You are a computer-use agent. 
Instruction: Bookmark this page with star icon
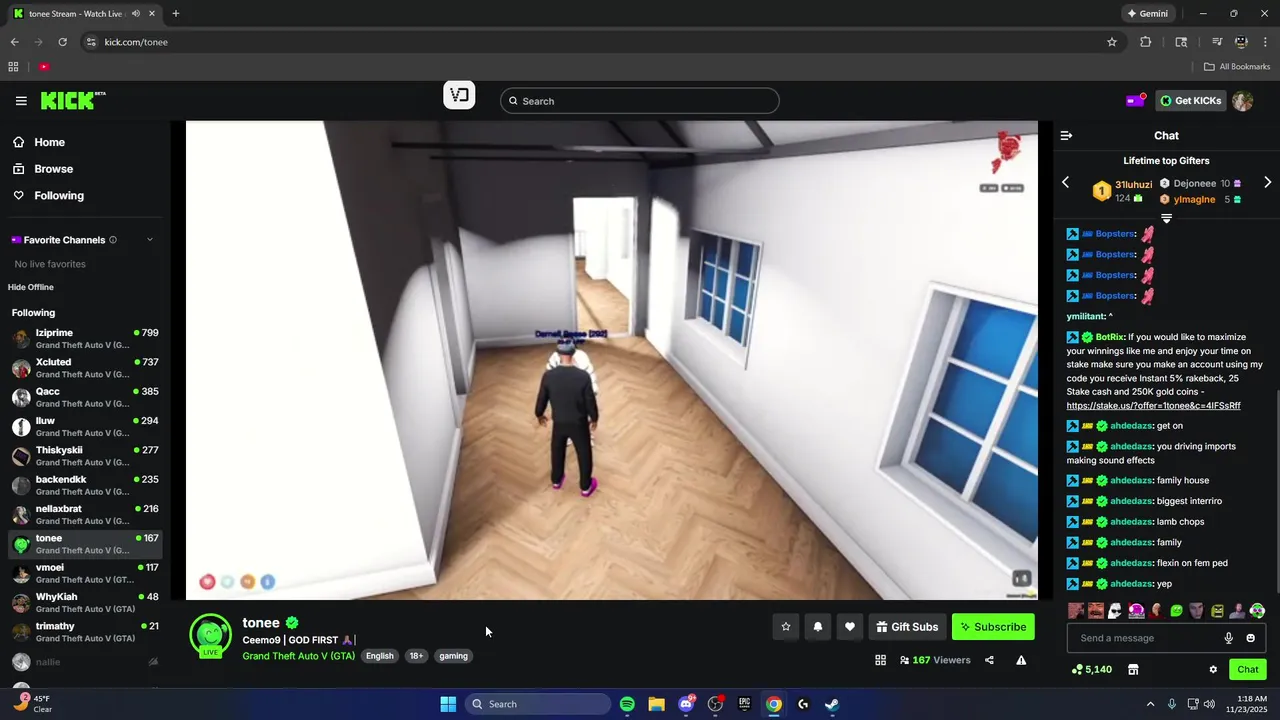pos(1111,42)
